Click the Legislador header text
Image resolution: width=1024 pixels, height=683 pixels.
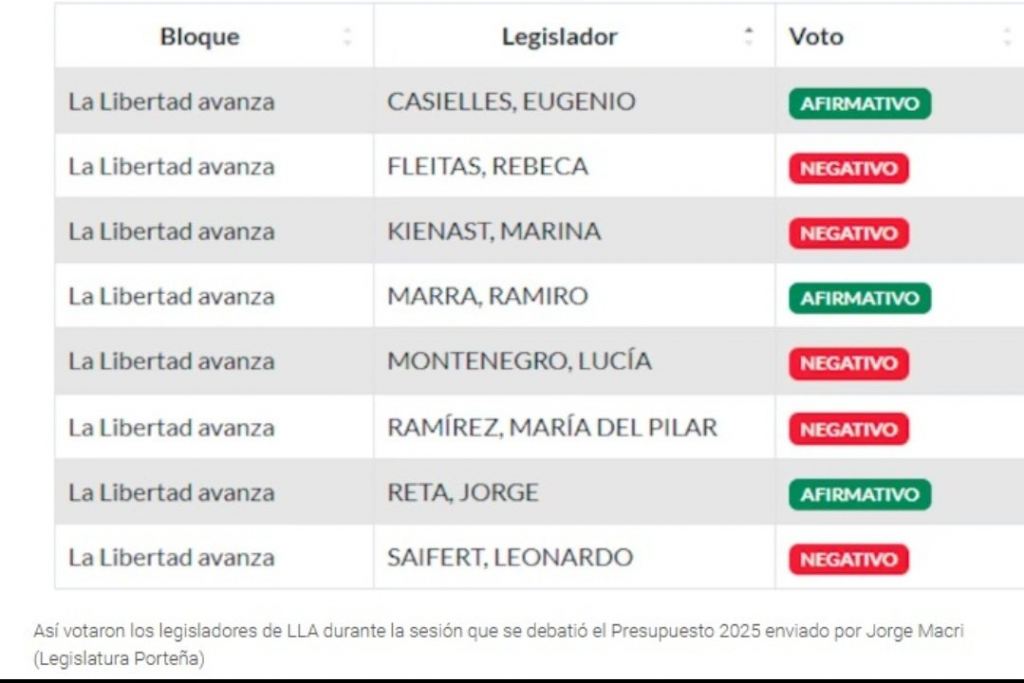(x=559, y=37)
